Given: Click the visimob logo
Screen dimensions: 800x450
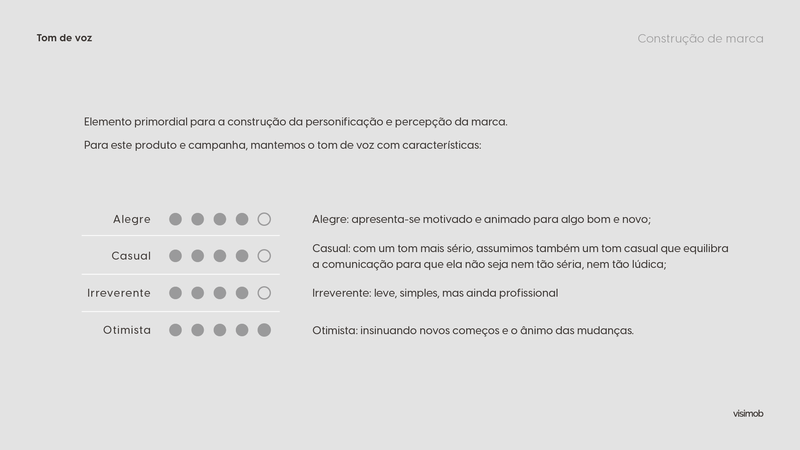Looking at the screenshot, I should [x=748, y=414].
